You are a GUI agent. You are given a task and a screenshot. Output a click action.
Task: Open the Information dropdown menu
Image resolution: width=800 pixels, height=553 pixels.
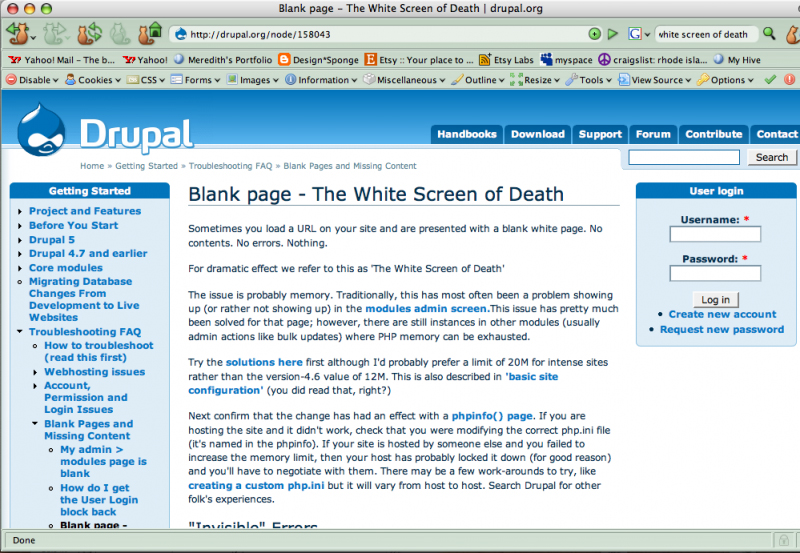click(321, 80)
